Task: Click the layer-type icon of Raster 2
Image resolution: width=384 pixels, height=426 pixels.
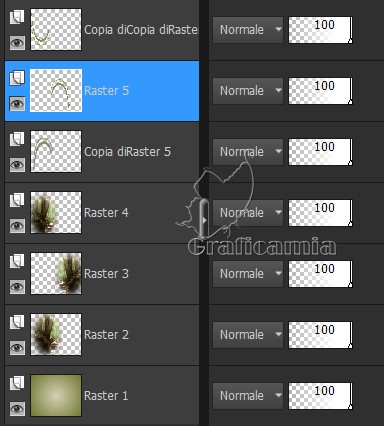Action: tap(17, 322)
